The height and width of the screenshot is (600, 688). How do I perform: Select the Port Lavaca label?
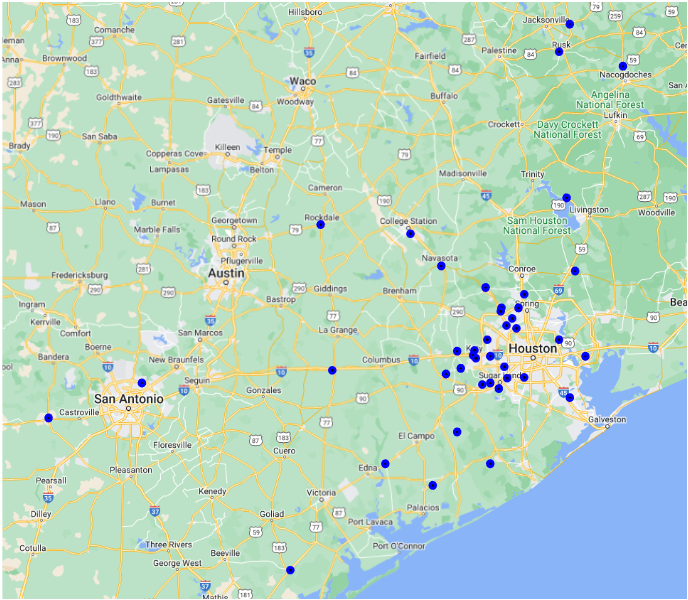click(370, 521)
